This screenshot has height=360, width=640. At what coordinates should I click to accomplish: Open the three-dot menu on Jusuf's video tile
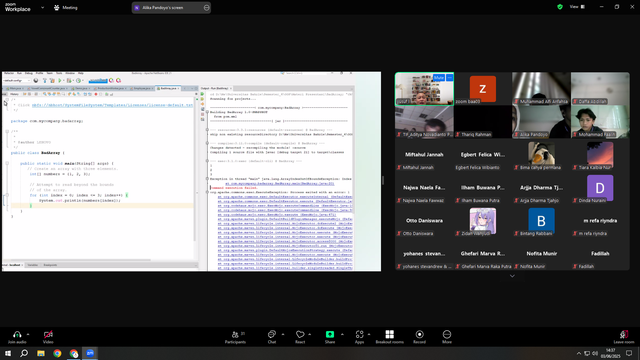coord(449,78)
